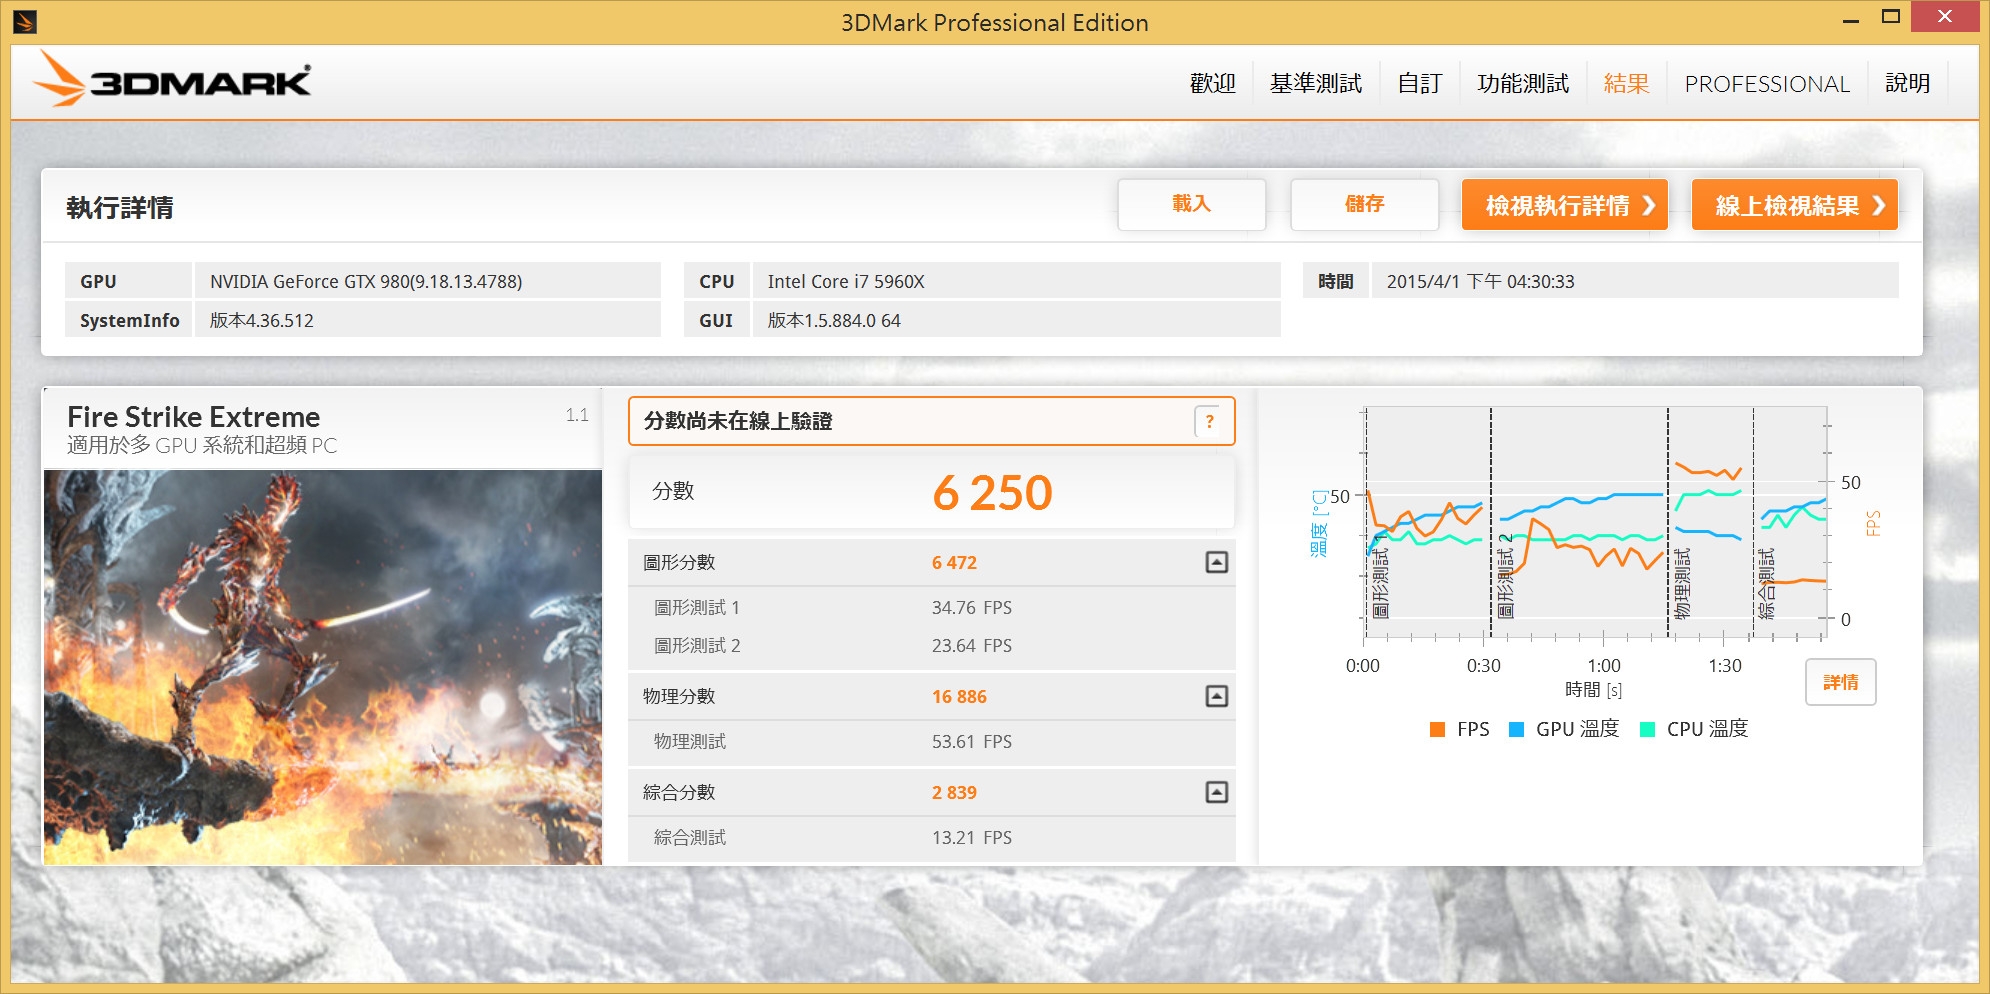
Task: Click the CPU 溫度 green legend swatch
Action: tap(1648, 729)
